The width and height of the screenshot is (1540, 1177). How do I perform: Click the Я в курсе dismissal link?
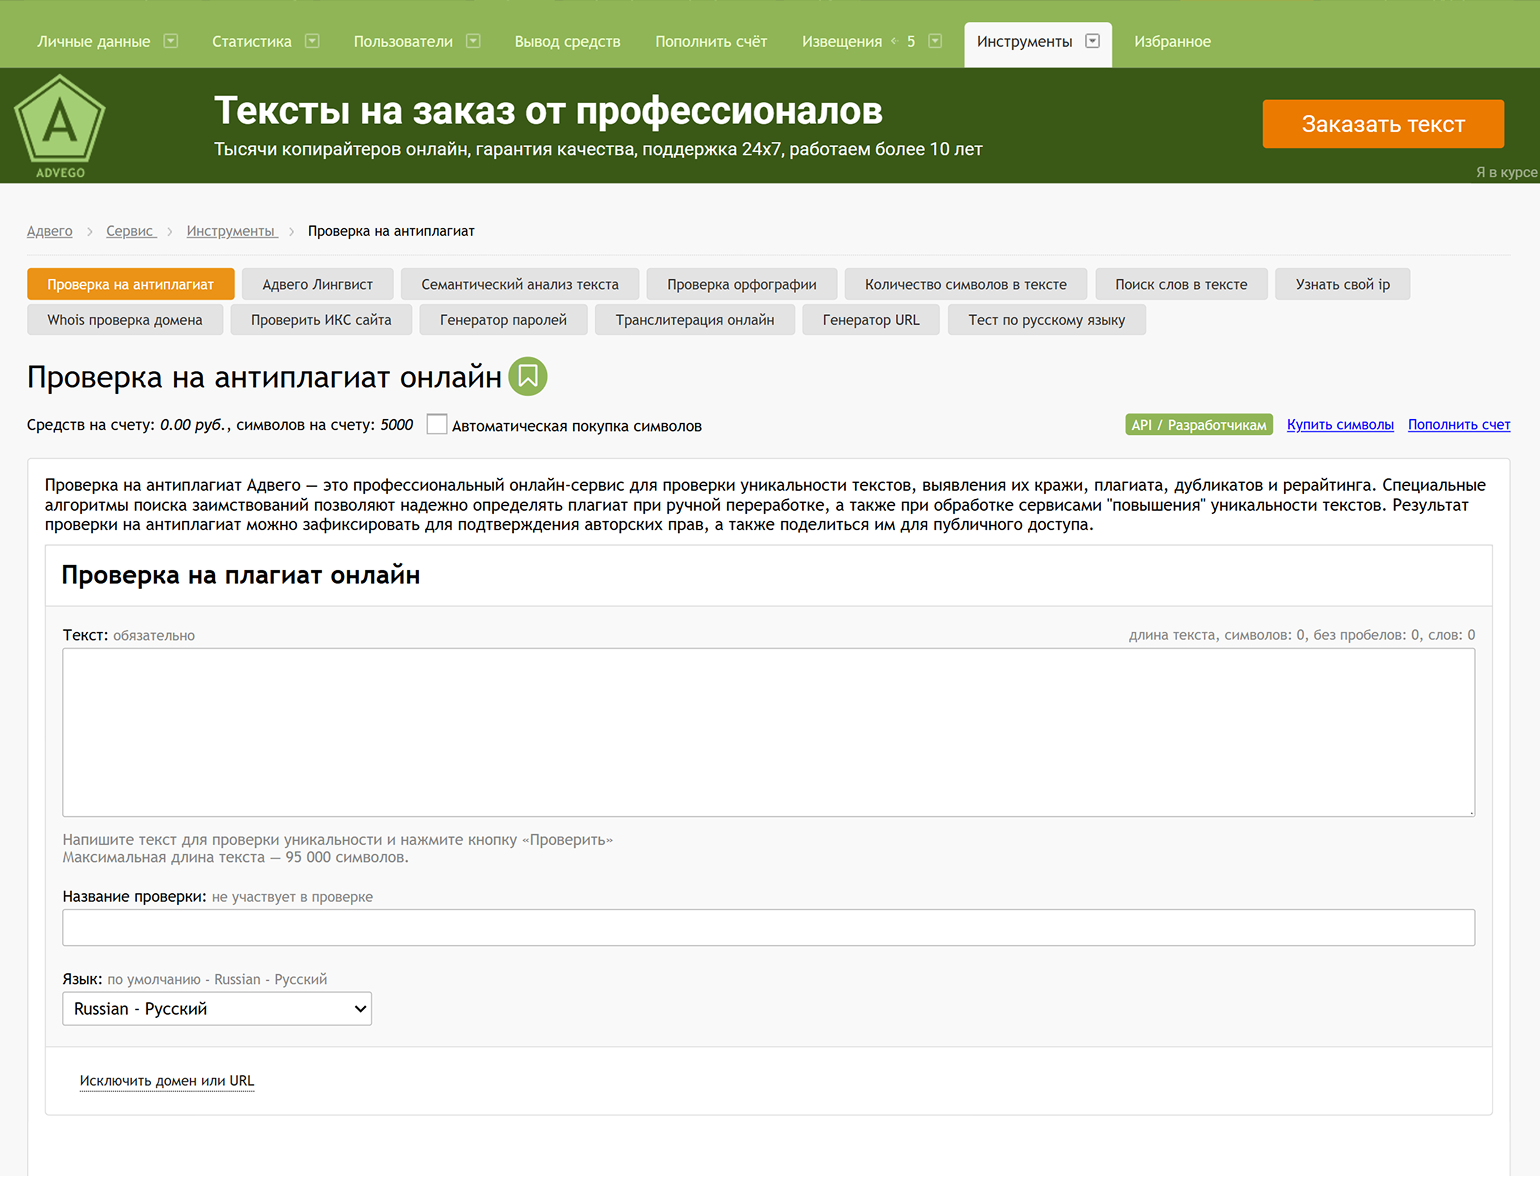(x=1507, y=172)
